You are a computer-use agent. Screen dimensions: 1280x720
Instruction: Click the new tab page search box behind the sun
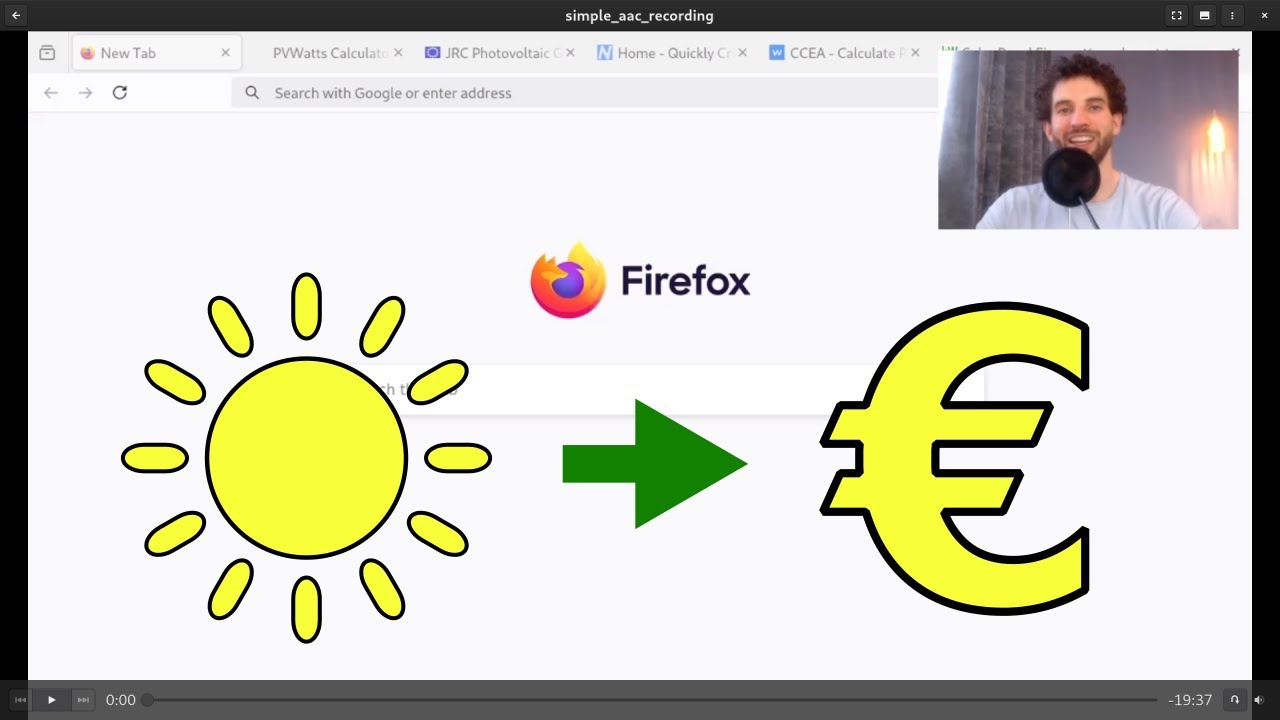coord(640,389)
